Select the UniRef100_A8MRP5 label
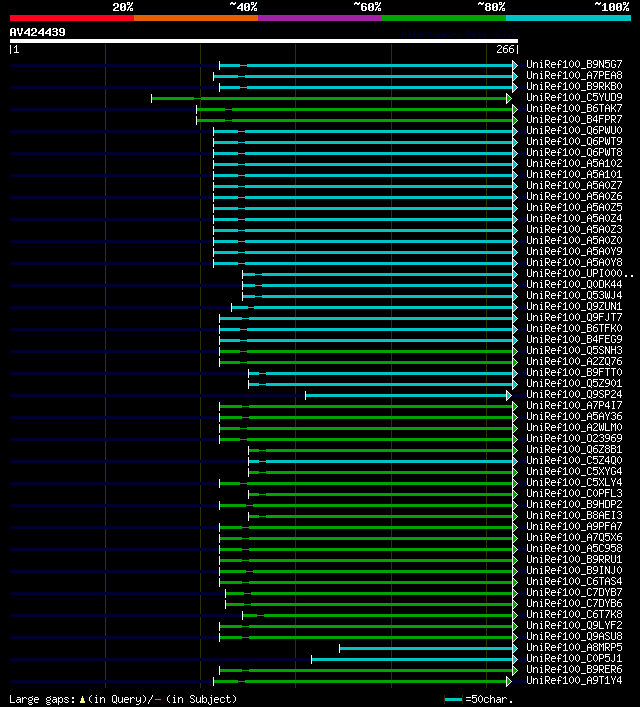 [x=574, y=647]
